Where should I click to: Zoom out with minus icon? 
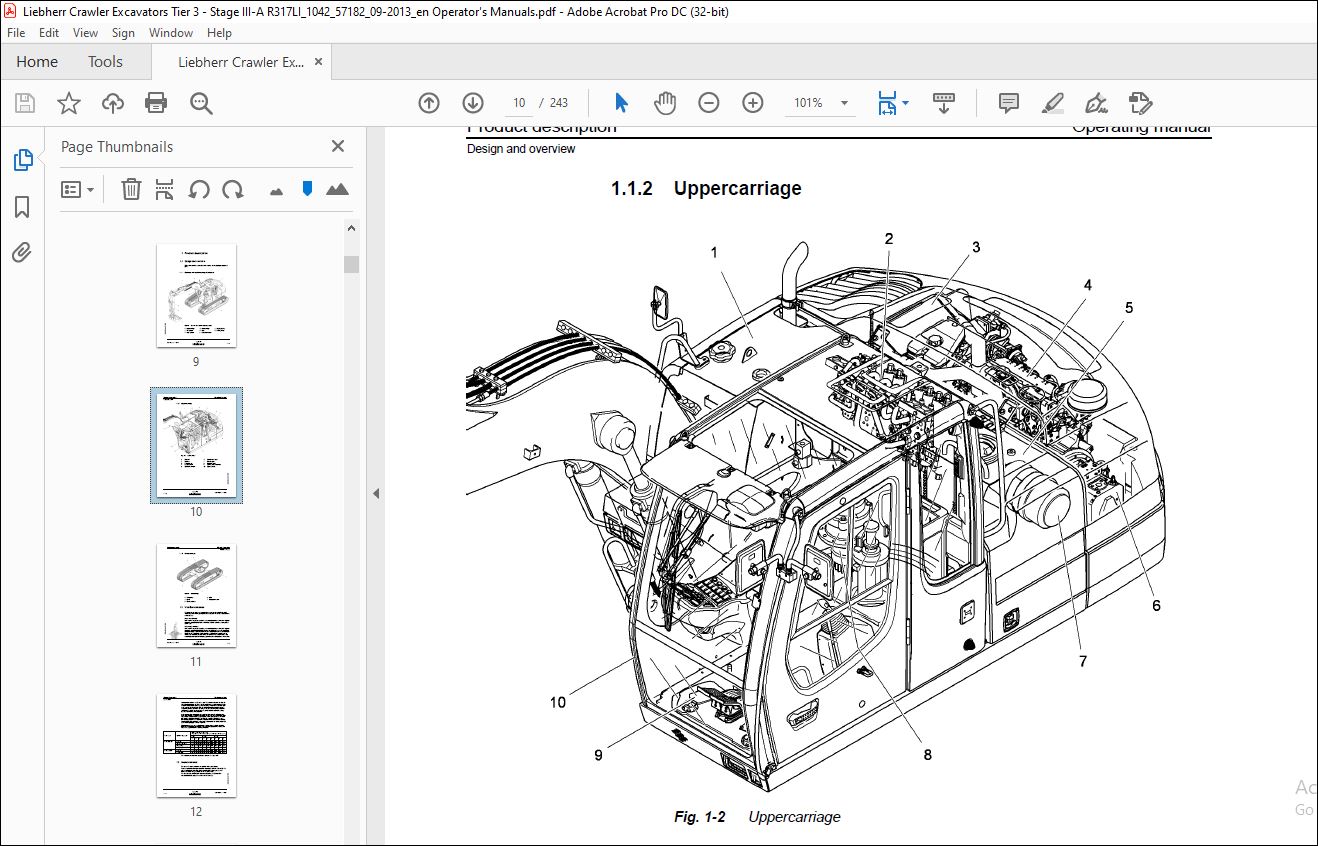coord(709,103)
